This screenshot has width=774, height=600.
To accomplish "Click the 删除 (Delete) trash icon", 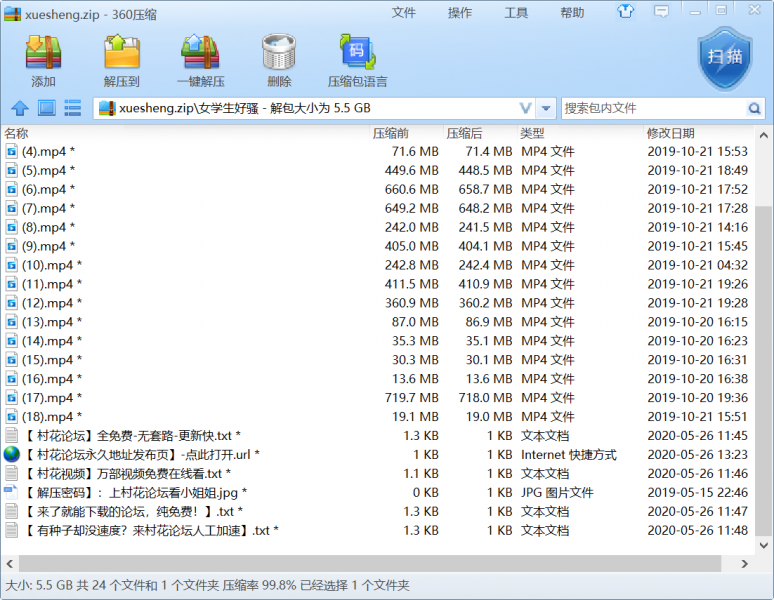I will coord(279,58).
